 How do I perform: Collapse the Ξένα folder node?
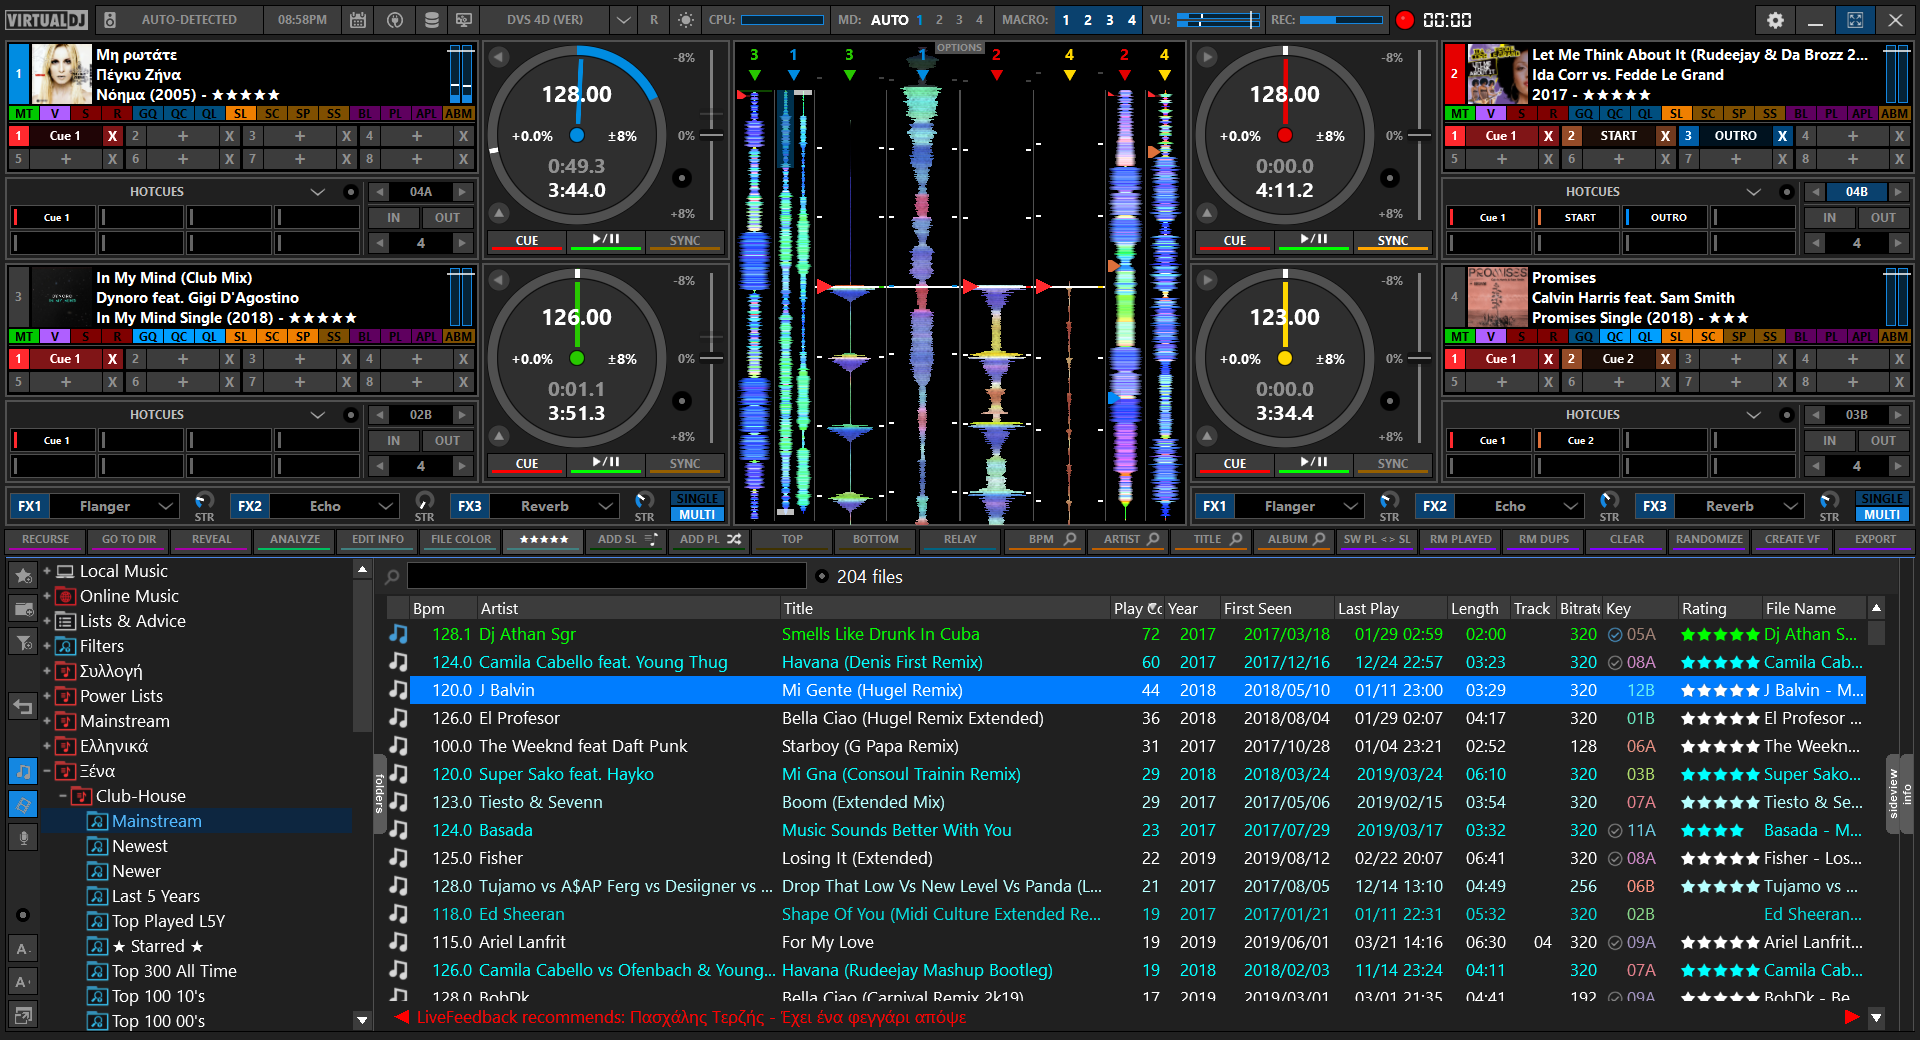pyautogui.click(x=47, y=771)
